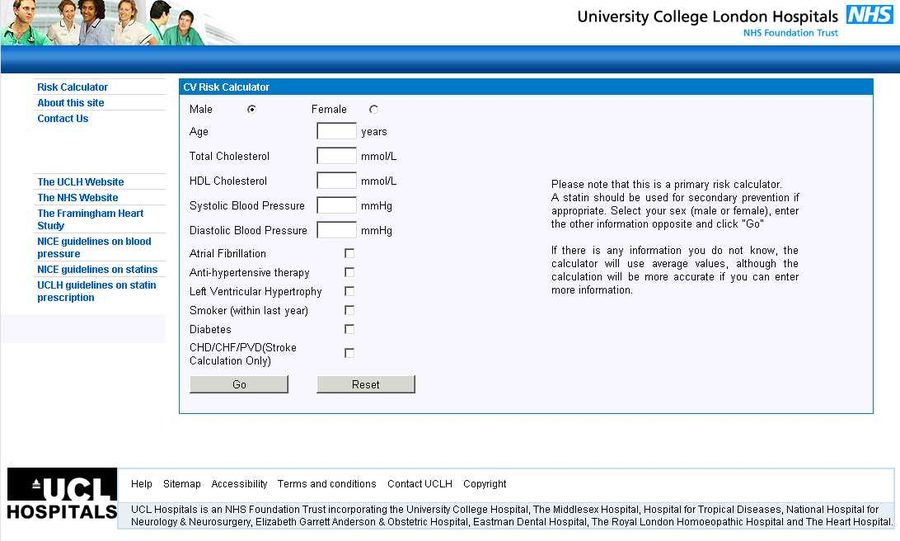900x541 pixels.
Task: Check Left Ventricular Hypertrophy
Action: point(349,291)
